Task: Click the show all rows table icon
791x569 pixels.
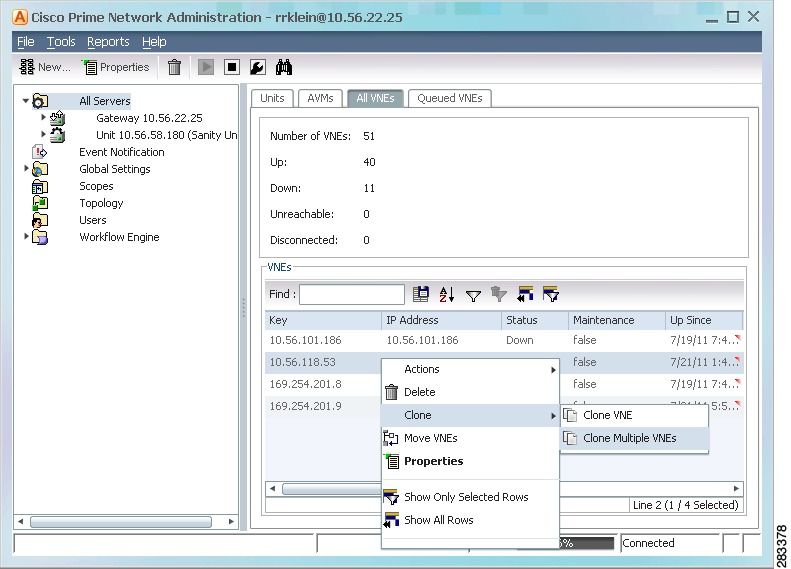Action: click(525, 294)
